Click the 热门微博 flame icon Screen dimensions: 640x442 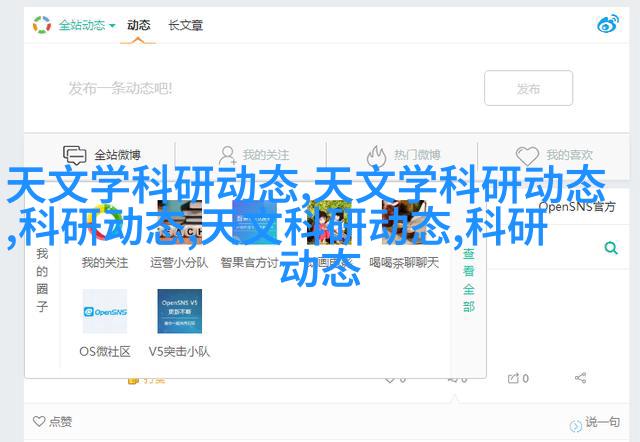[x=376, y=156]
